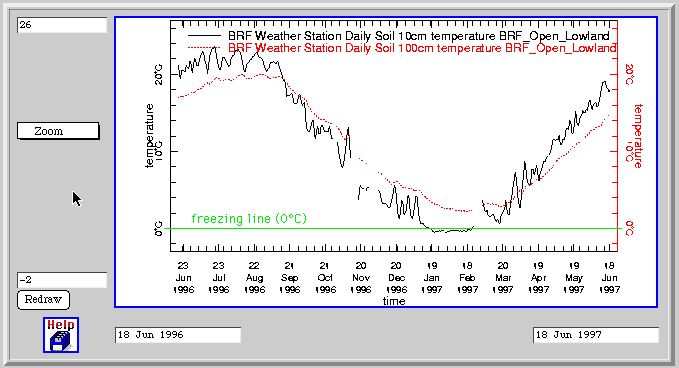Click the red 100cm soil temperature legend entry
The width and height of the screenshot is (679, 368).
pos(402,48)
